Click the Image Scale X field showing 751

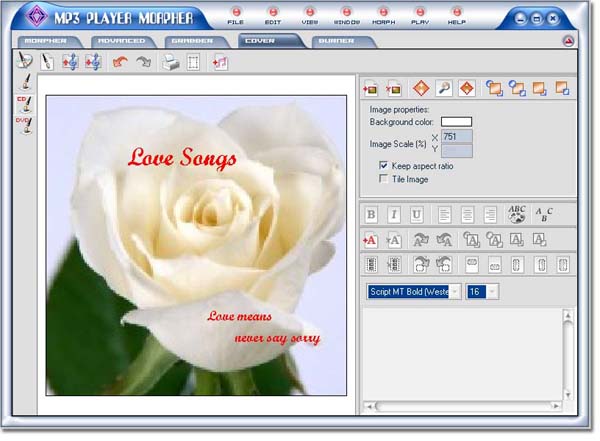[x=457, y=136]
